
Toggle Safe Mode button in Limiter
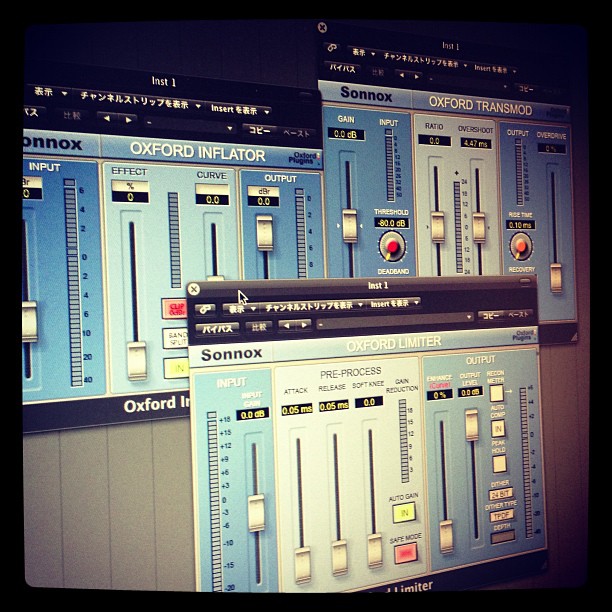coord(406,553)
